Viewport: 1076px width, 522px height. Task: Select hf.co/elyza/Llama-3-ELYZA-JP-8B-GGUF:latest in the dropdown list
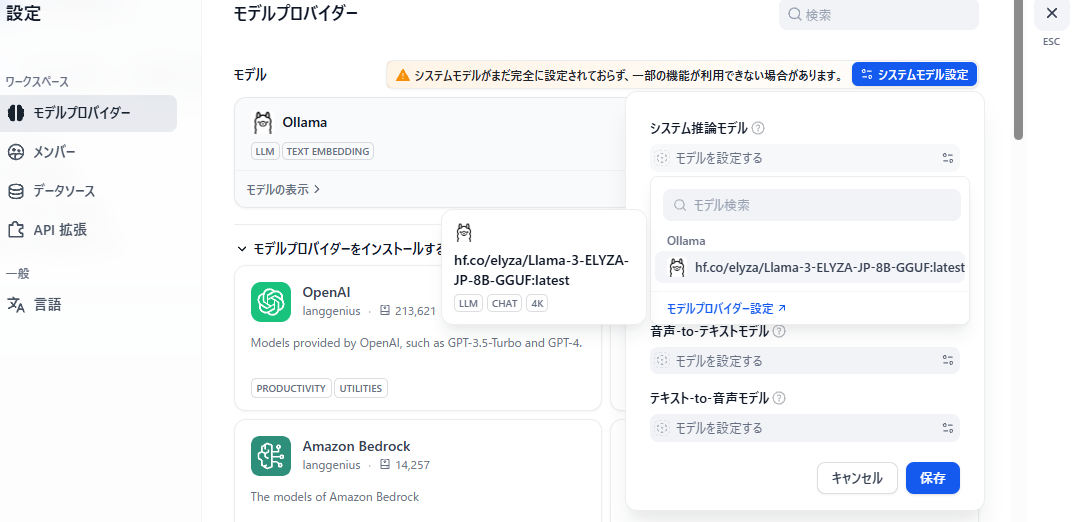[810, 268]
